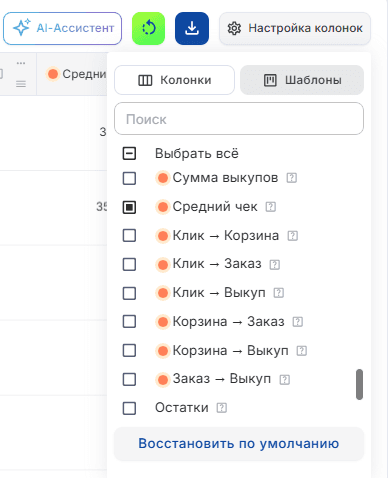This screenshot has height=478, width=388.
Task: Uncheck the Средний чек checkbox
Action: (x=129, y=207)
